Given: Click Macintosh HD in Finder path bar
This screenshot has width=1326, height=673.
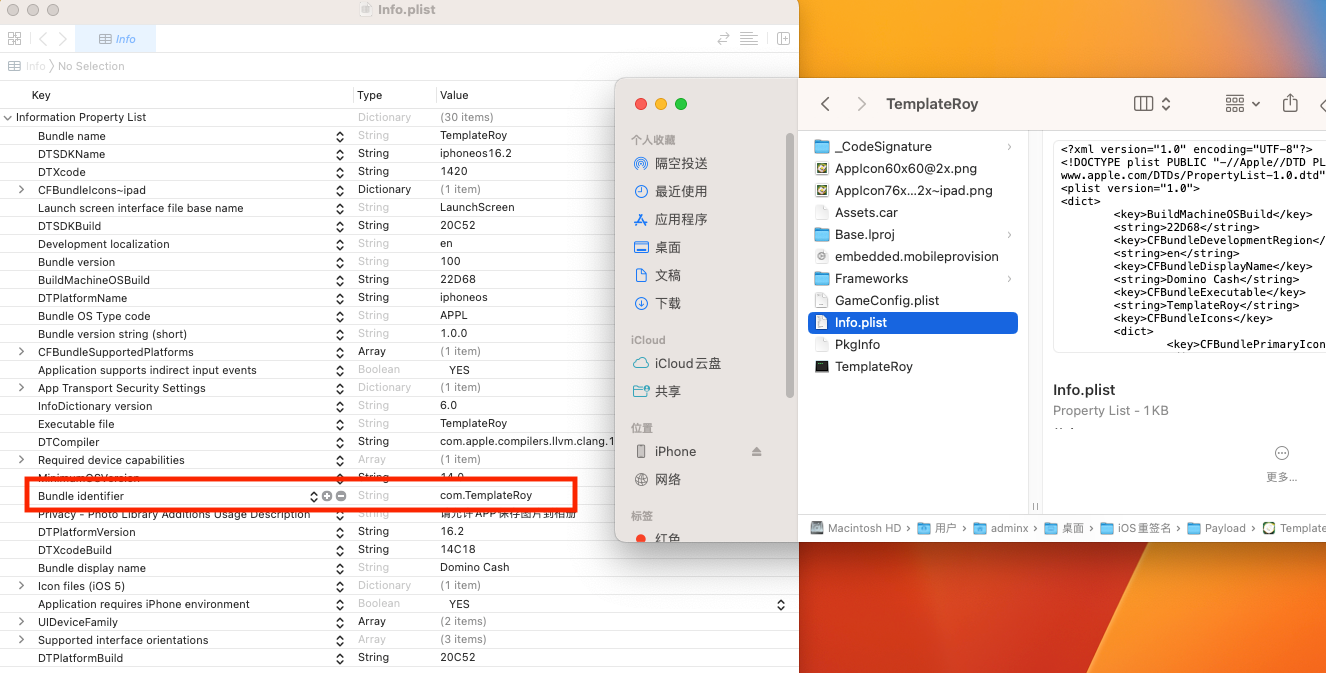Looking at the screenshot, I should 855,528.
